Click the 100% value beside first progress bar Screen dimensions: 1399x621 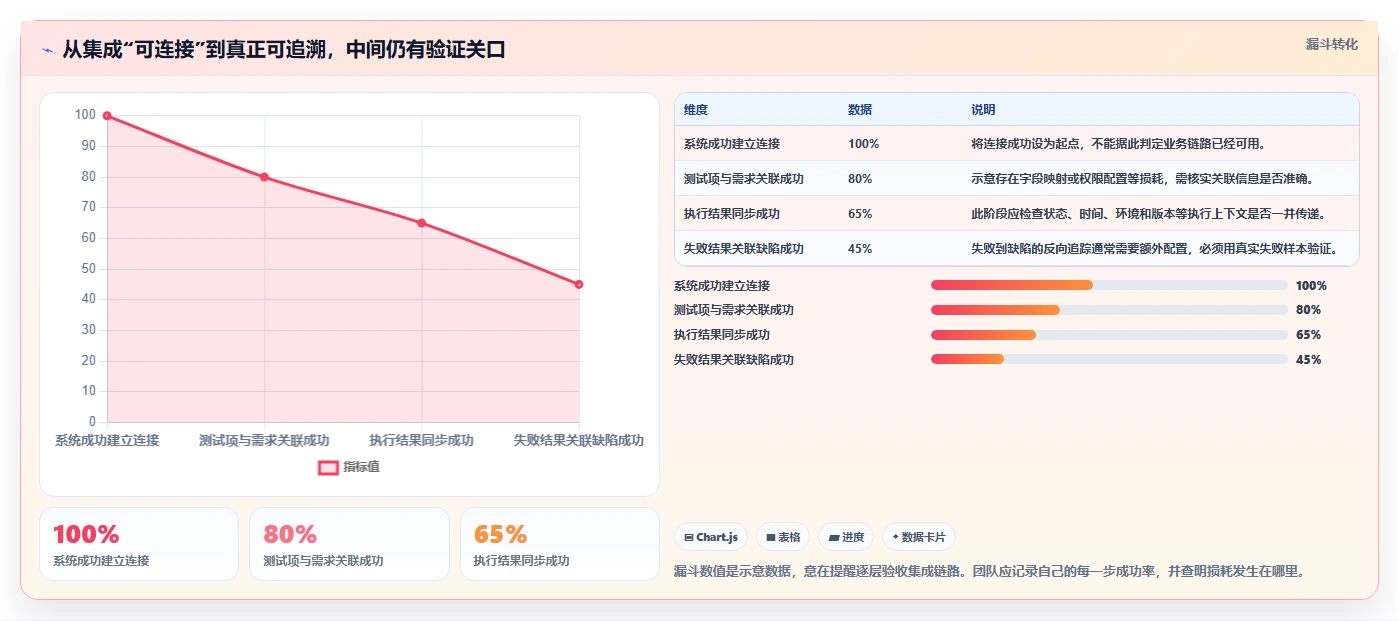point(1311,285)
